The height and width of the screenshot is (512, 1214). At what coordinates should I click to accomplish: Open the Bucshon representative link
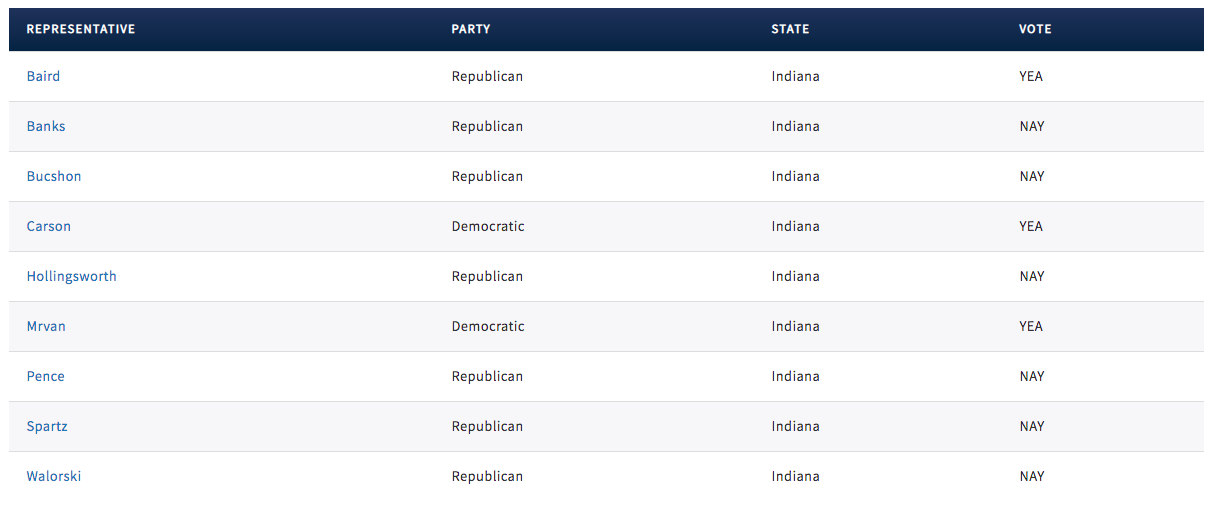coord(54,176)
